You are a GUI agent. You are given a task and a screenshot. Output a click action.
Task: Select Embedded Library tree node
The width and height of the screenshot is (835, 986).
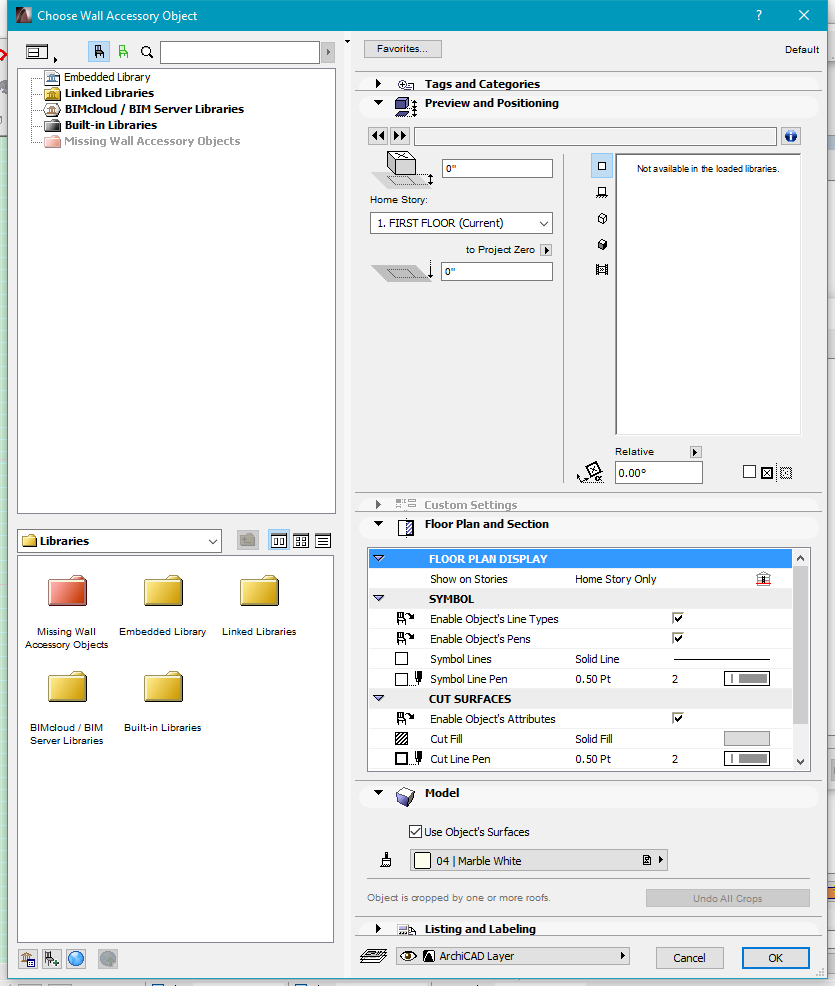(107, 77)
